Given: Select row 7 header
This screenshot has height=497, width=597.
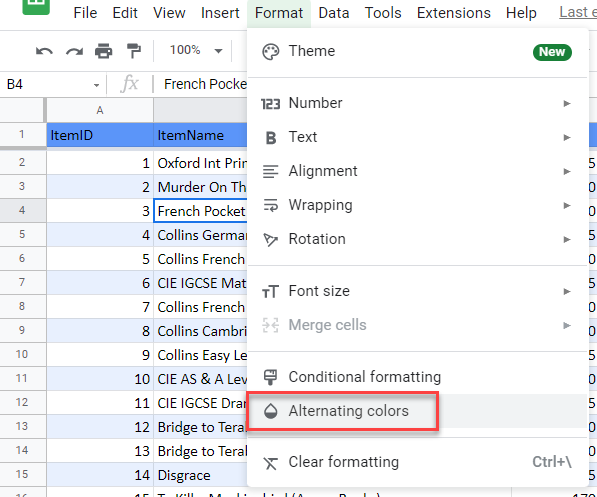Looking at the screenshot, I should (x=22, y=282).
